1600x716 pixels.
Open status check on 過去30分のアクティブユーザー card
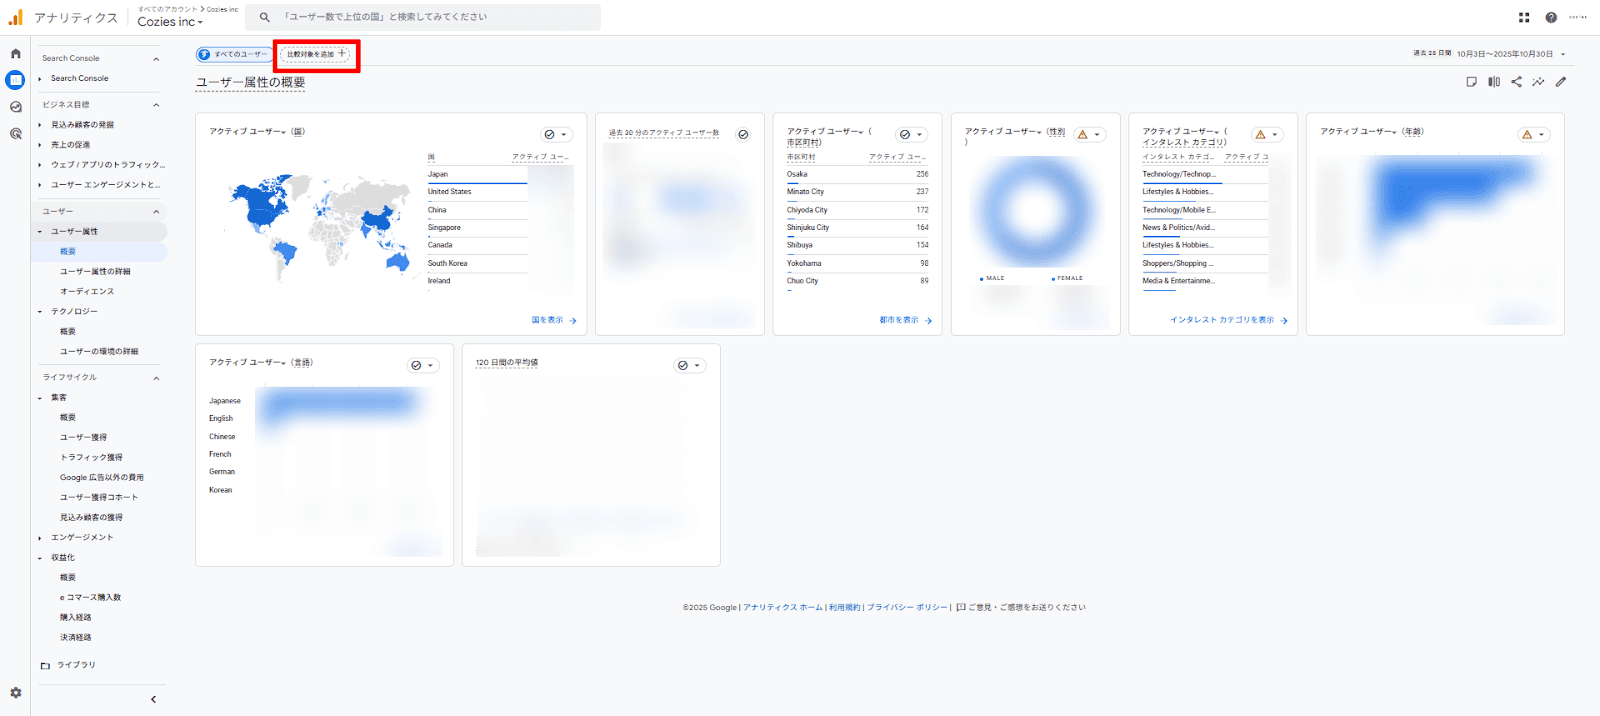point(743,134)
